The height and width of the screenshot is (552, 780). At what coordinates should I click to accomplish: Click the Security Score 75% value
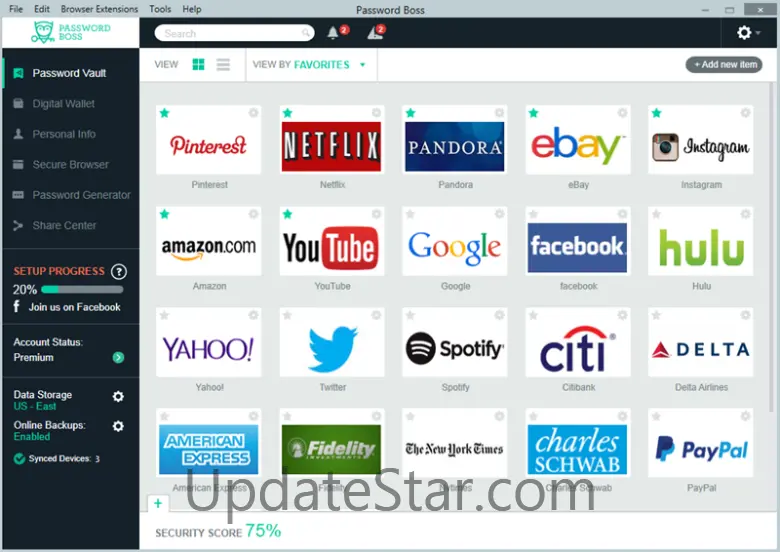click(x=263, y=531)
